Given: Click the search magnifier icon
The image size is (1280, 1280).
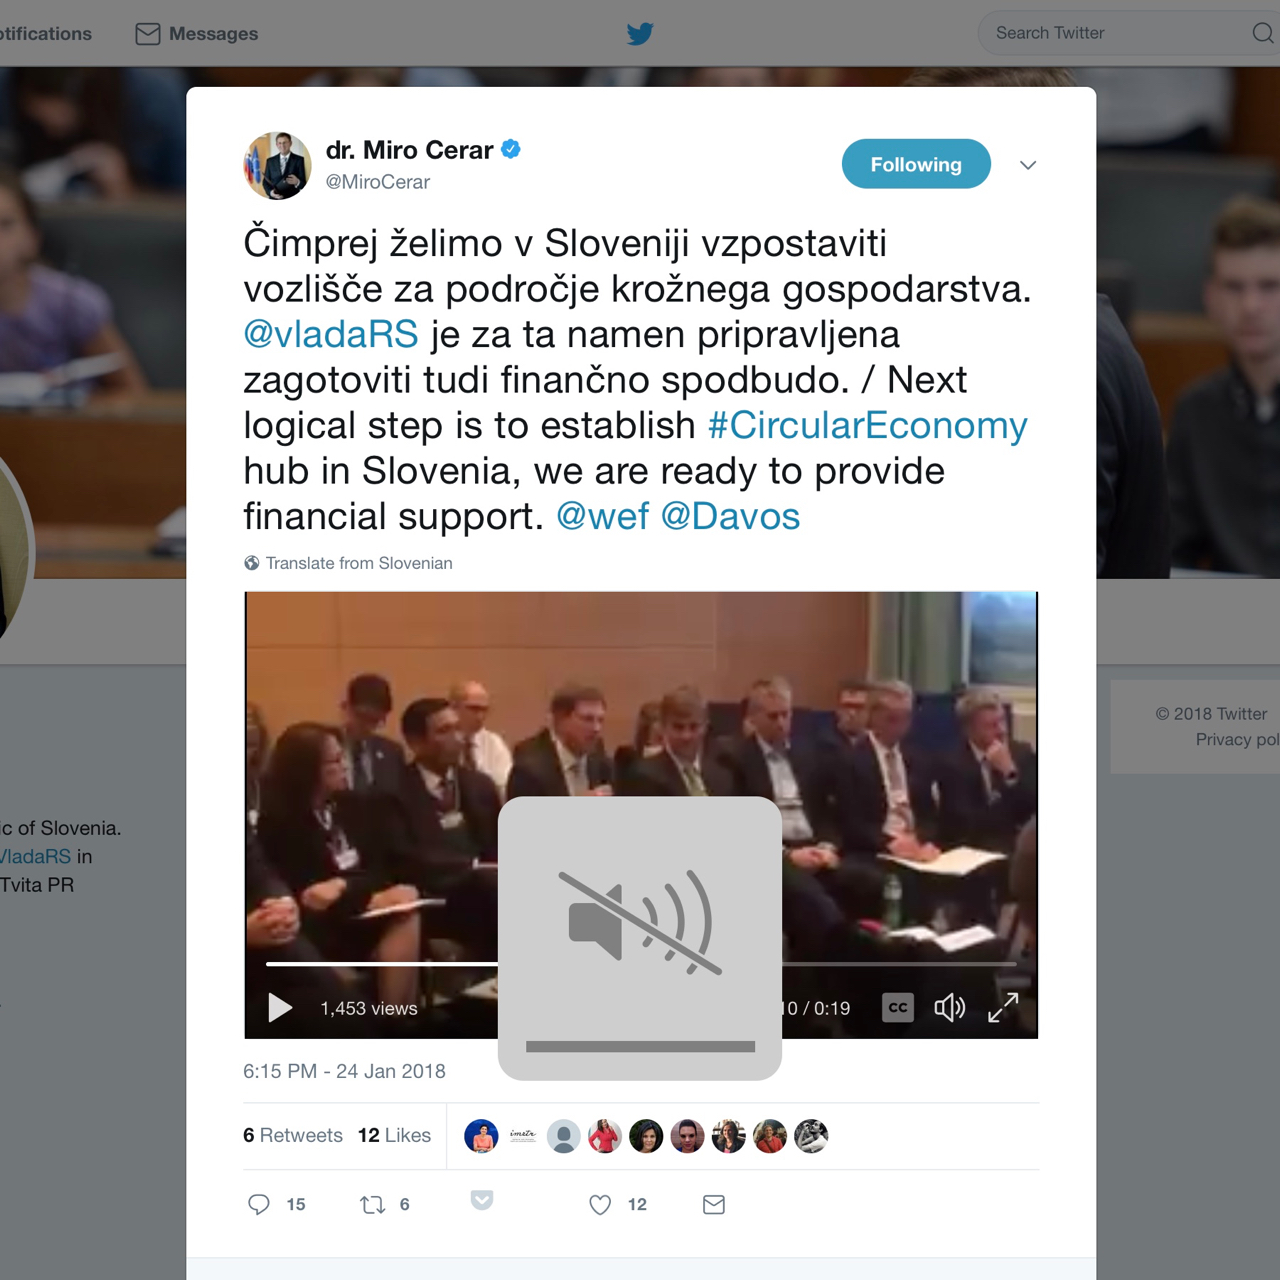Looking at the screenshot, I should pos(1262,33).
